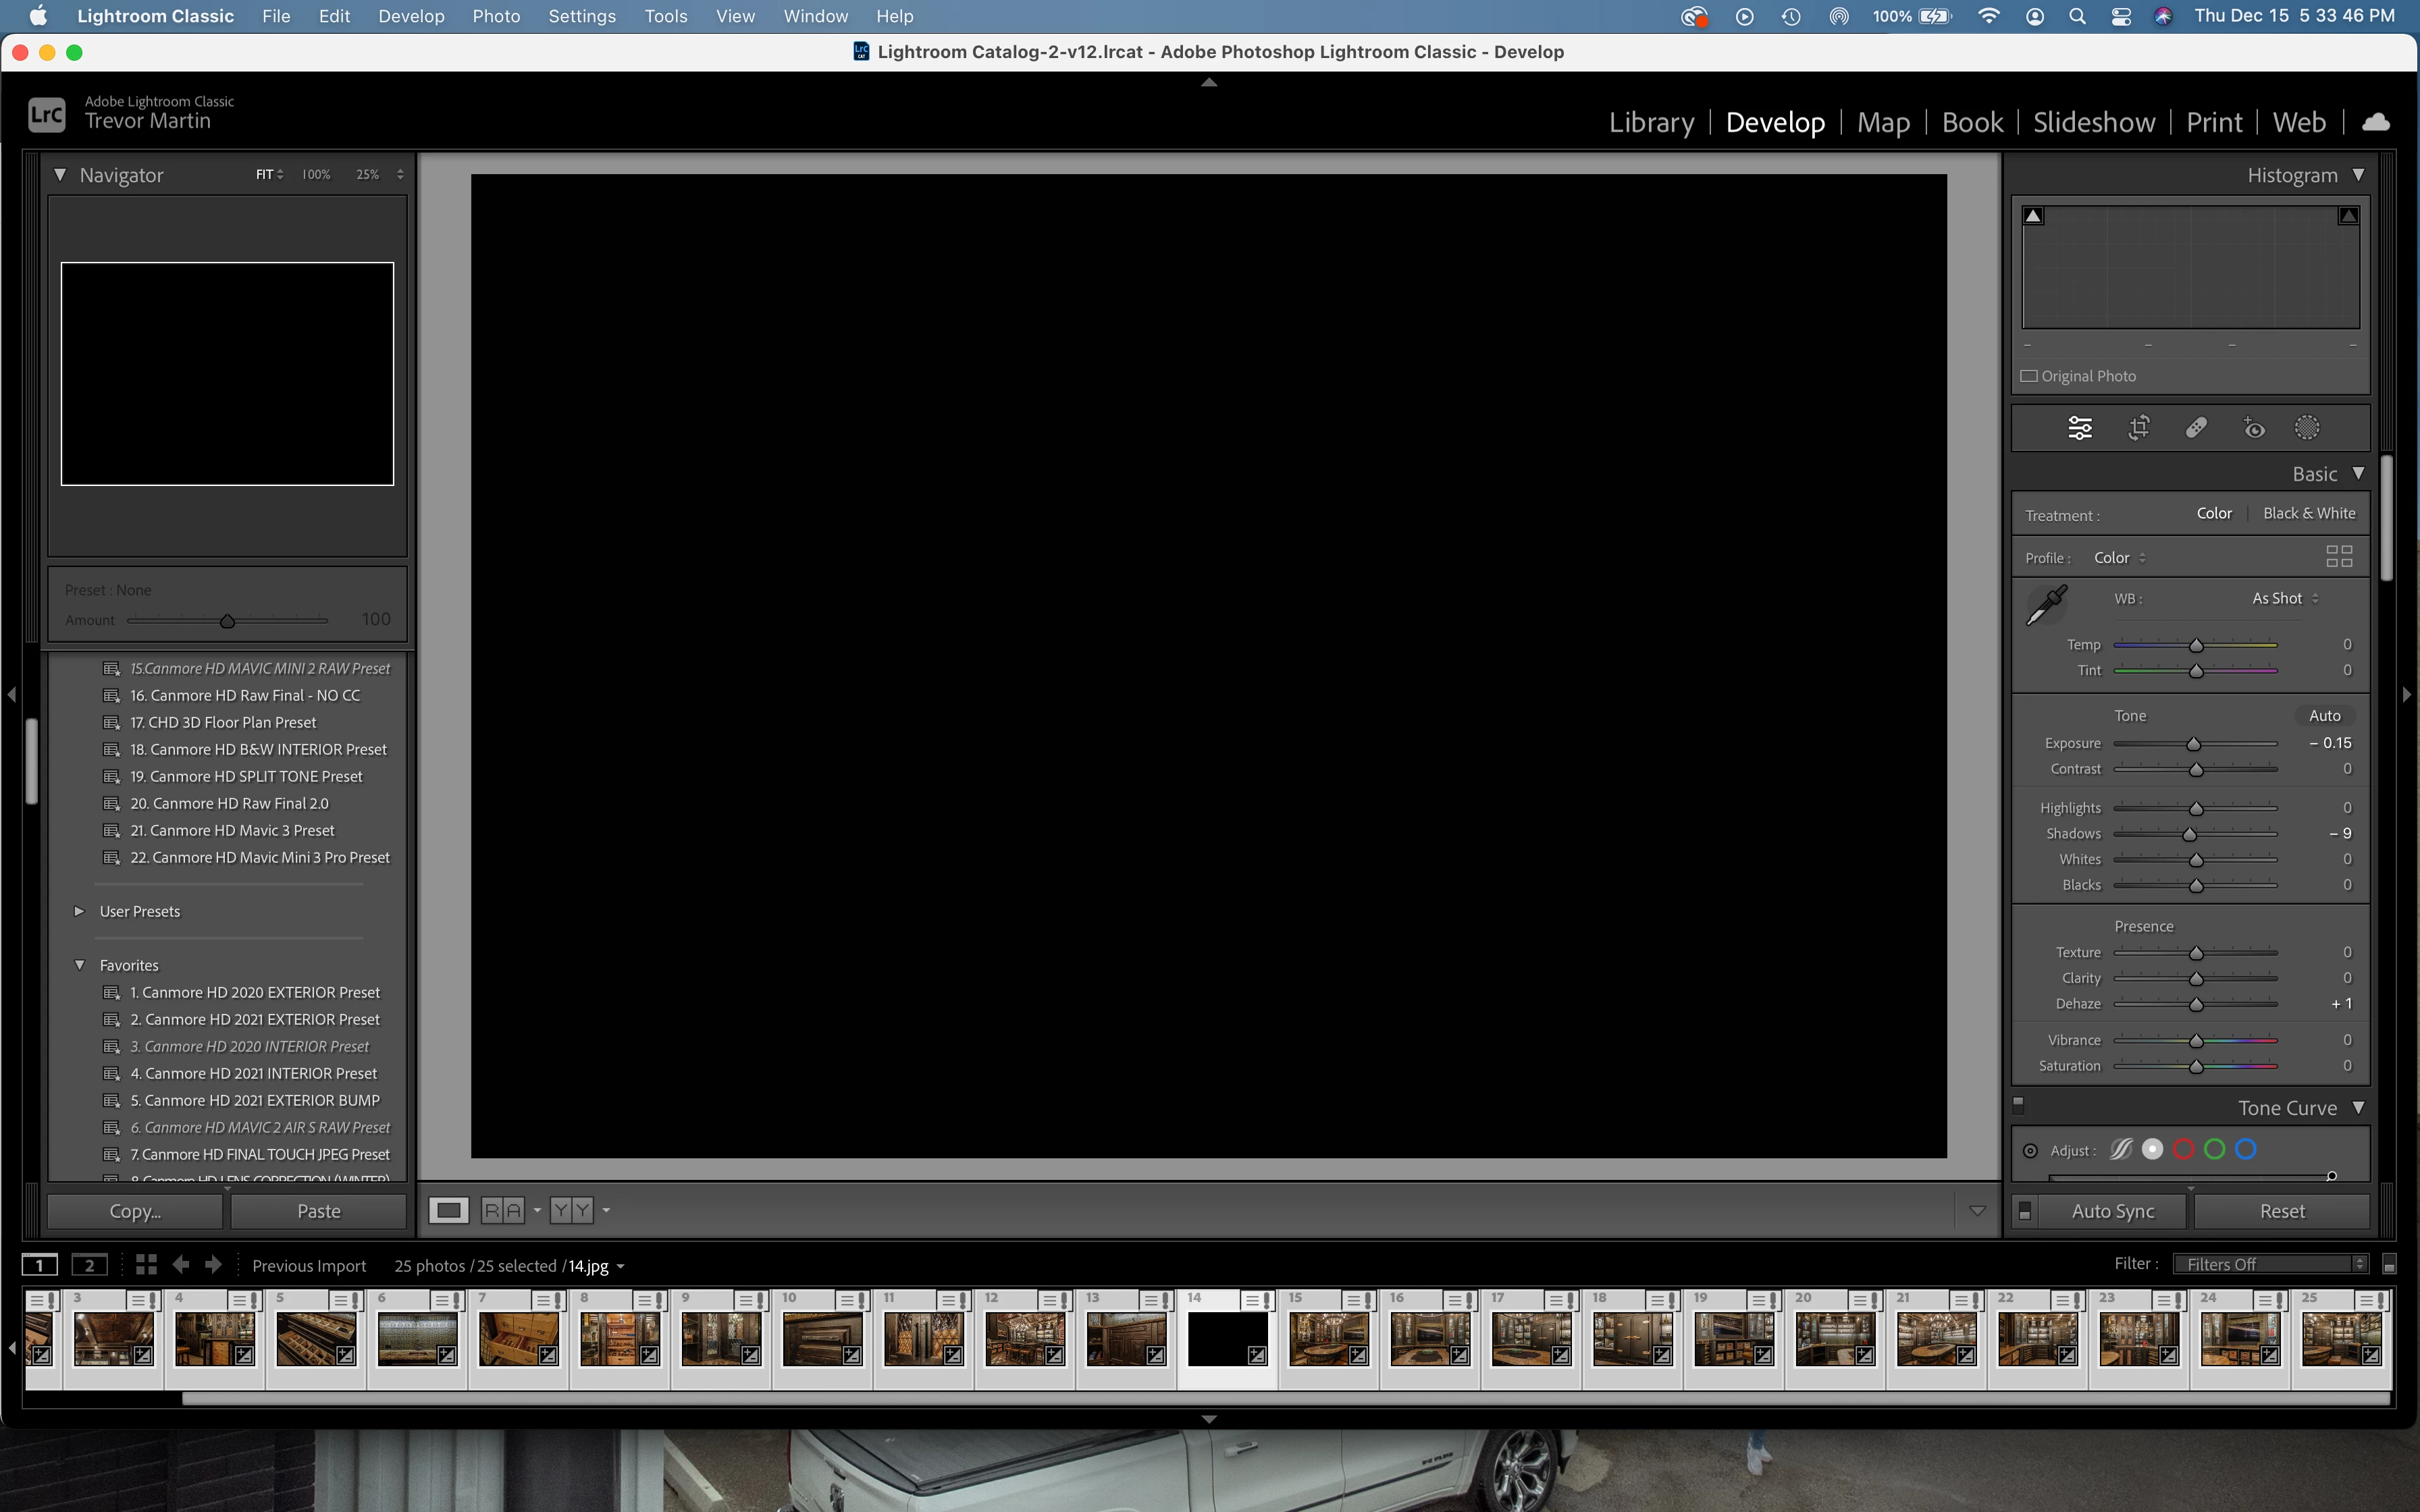
Task: Open the Profile Browser grid icon
Action: coord(2339,556)
